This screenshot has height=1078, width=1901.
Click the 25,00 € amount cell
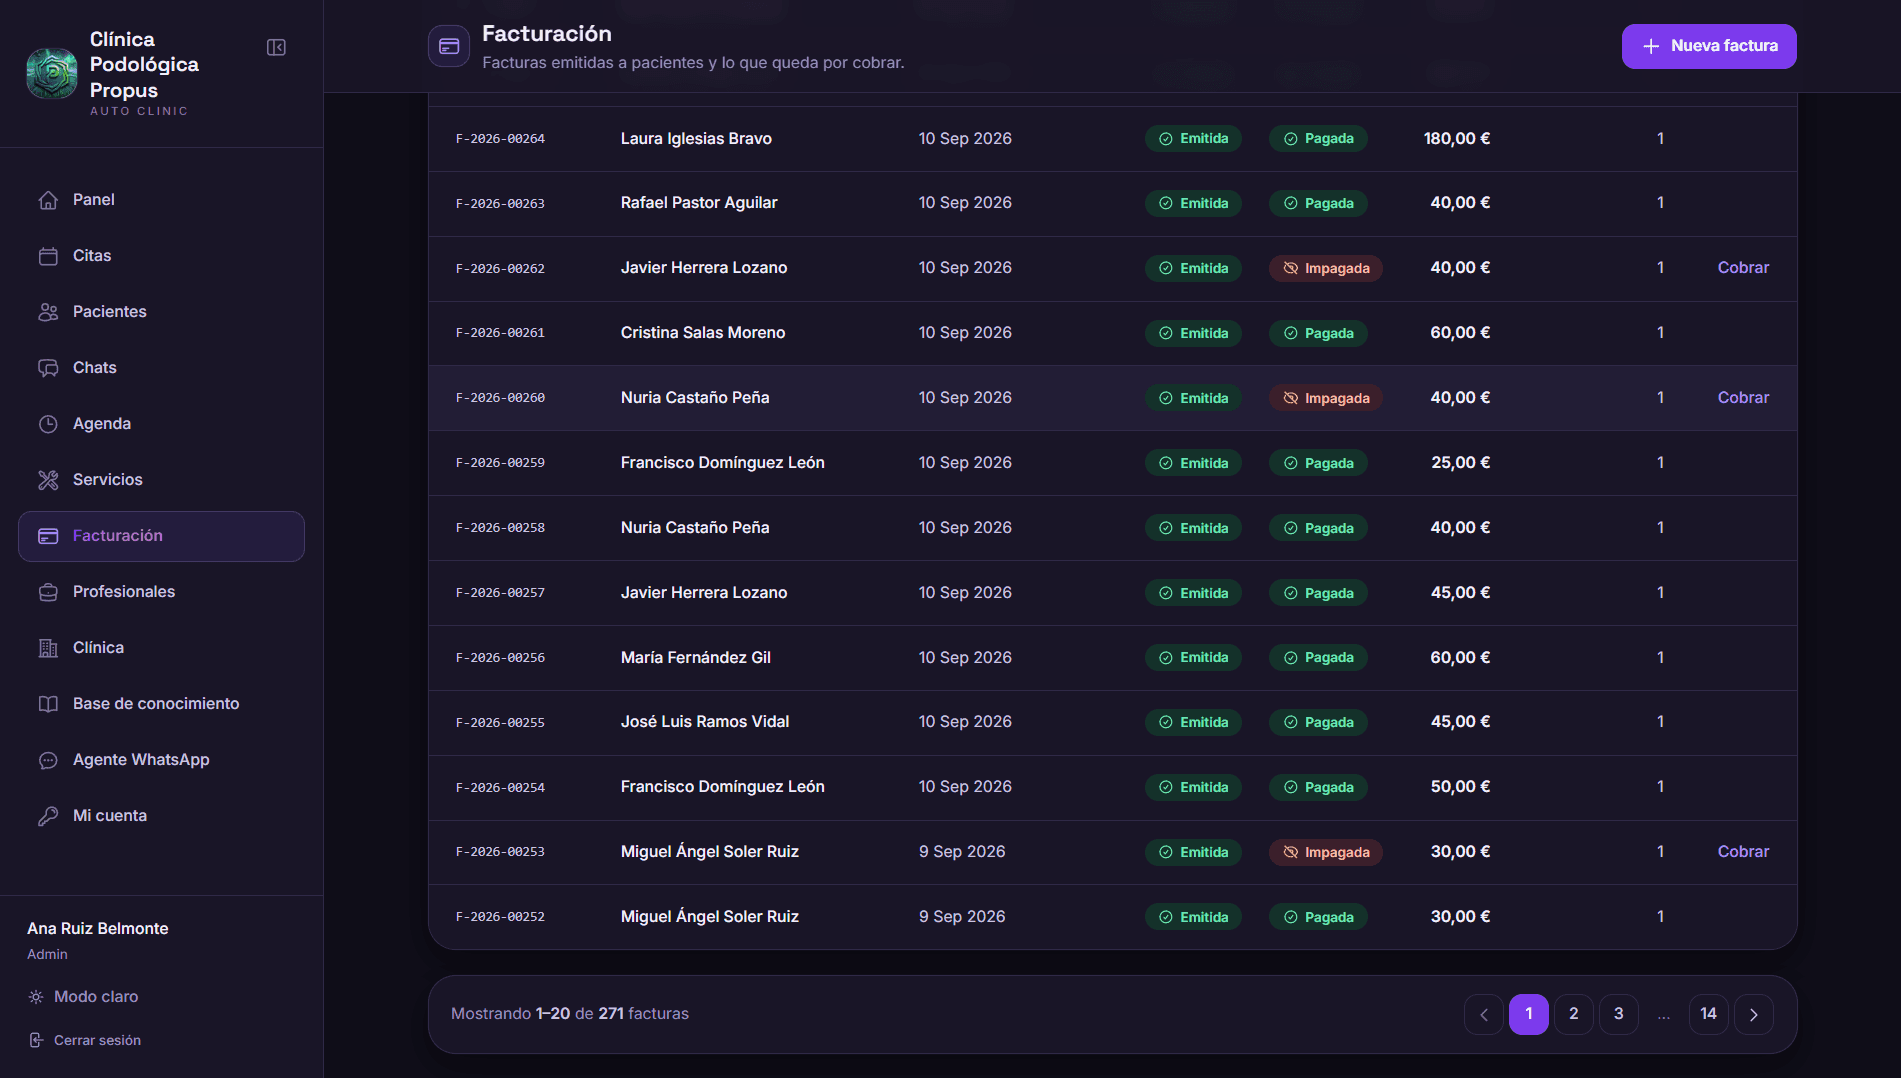point(1460,463)
